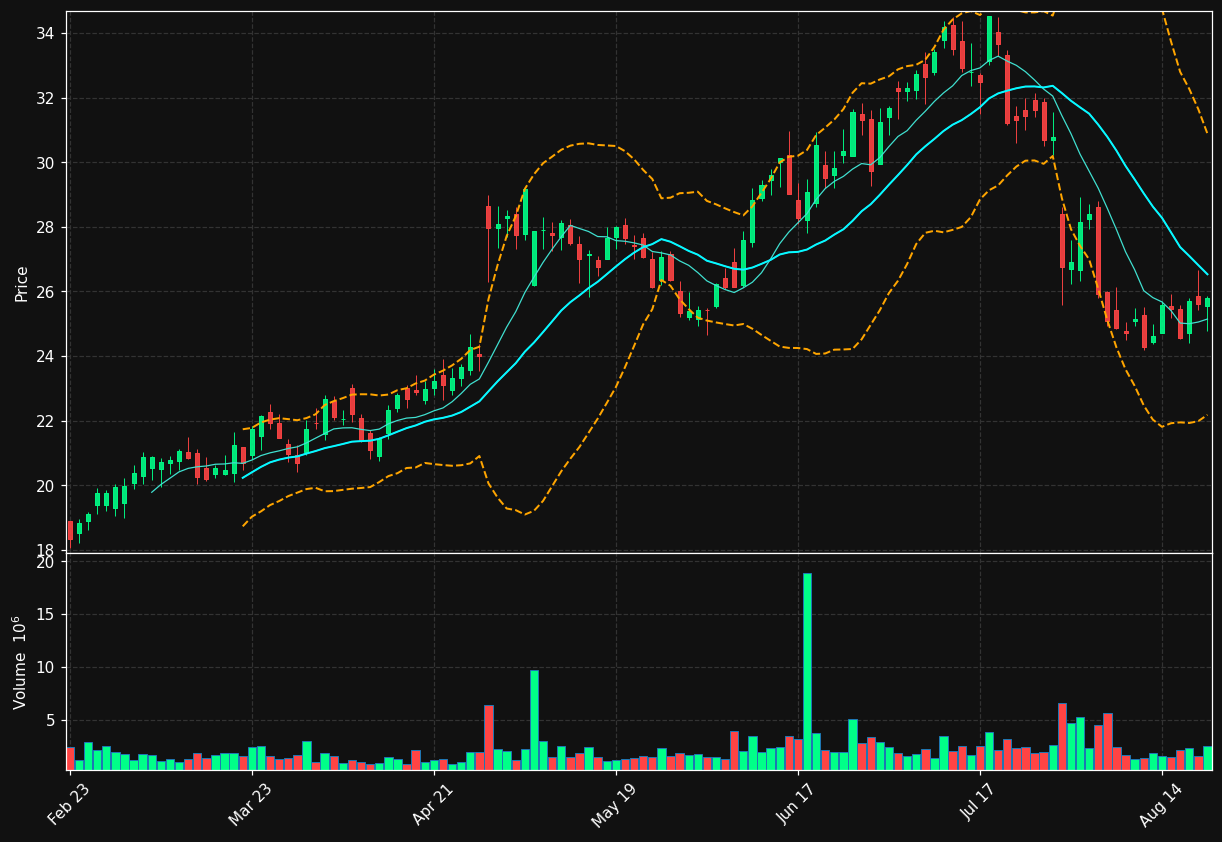Click the 10 volume axis tick
This screenshot has width=1222, height=842.
(x=47, y=668)
